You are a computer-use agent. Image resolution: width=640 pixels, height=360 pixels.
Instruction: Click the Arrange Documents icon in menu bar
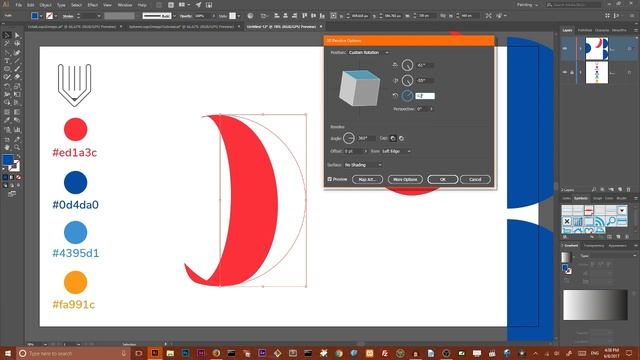184,5
